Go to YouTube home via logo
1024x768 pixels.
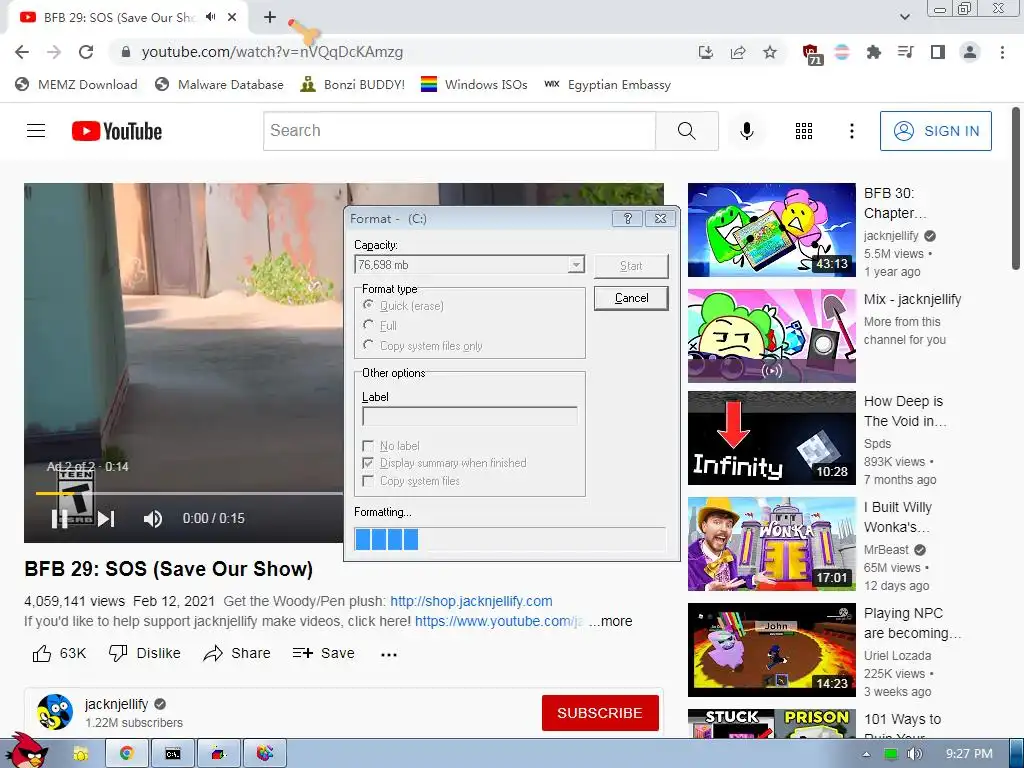point(117,131)
